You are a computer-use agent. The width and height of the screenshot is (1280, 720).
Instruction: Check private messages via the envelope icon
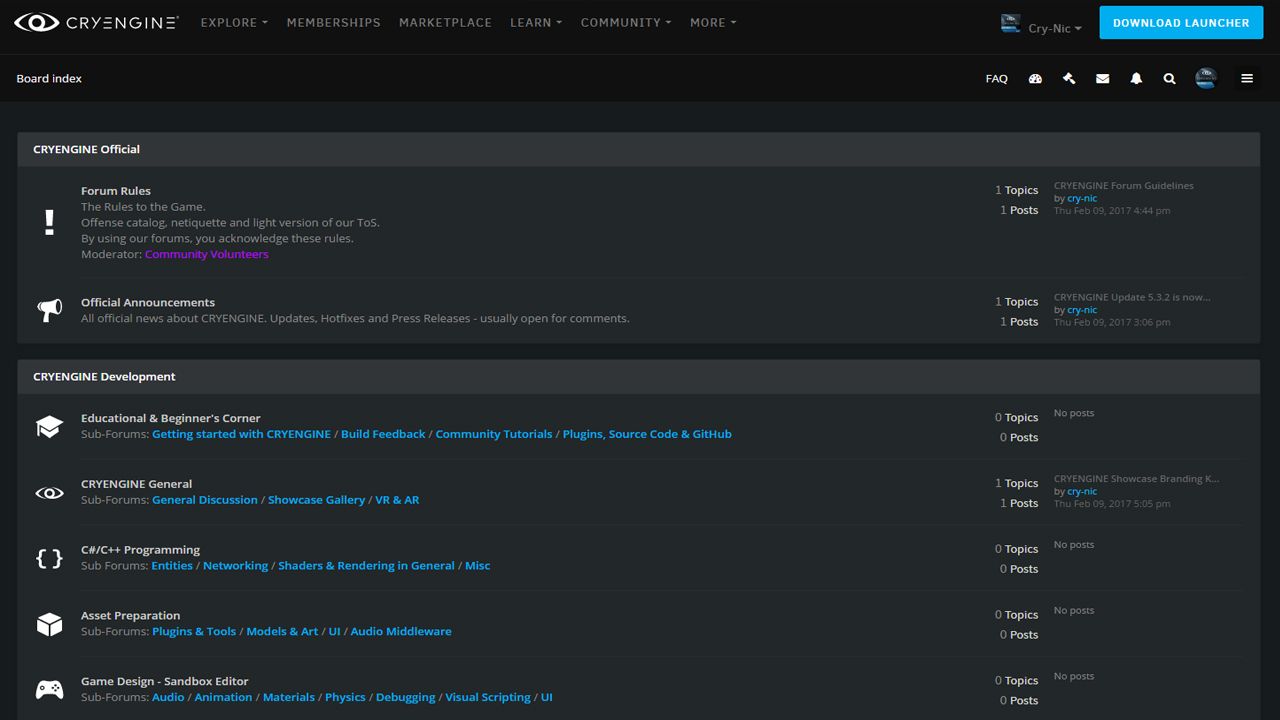tap(1102, 78)
